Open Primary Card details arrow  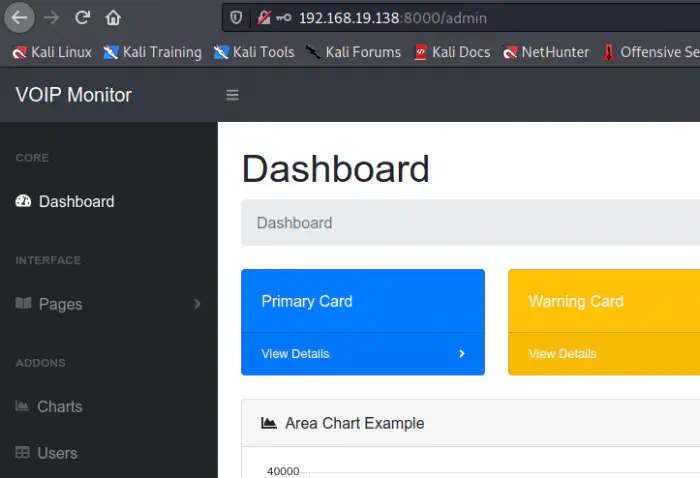coord(461,354)
